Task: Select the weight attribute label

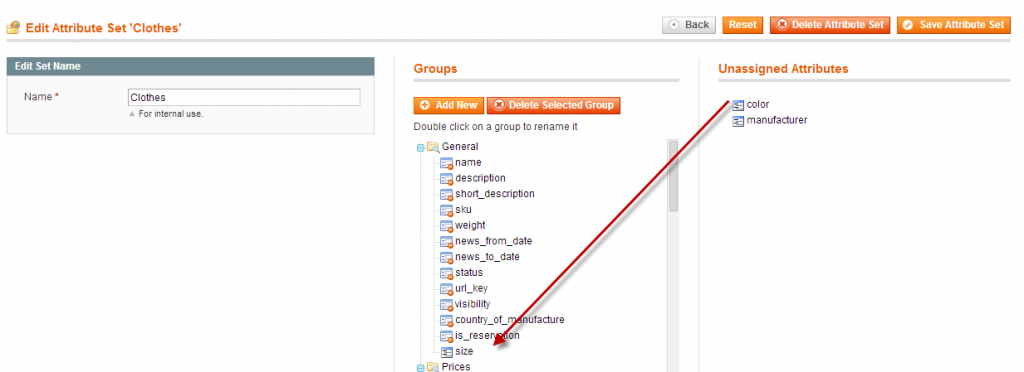Action: 470,225
